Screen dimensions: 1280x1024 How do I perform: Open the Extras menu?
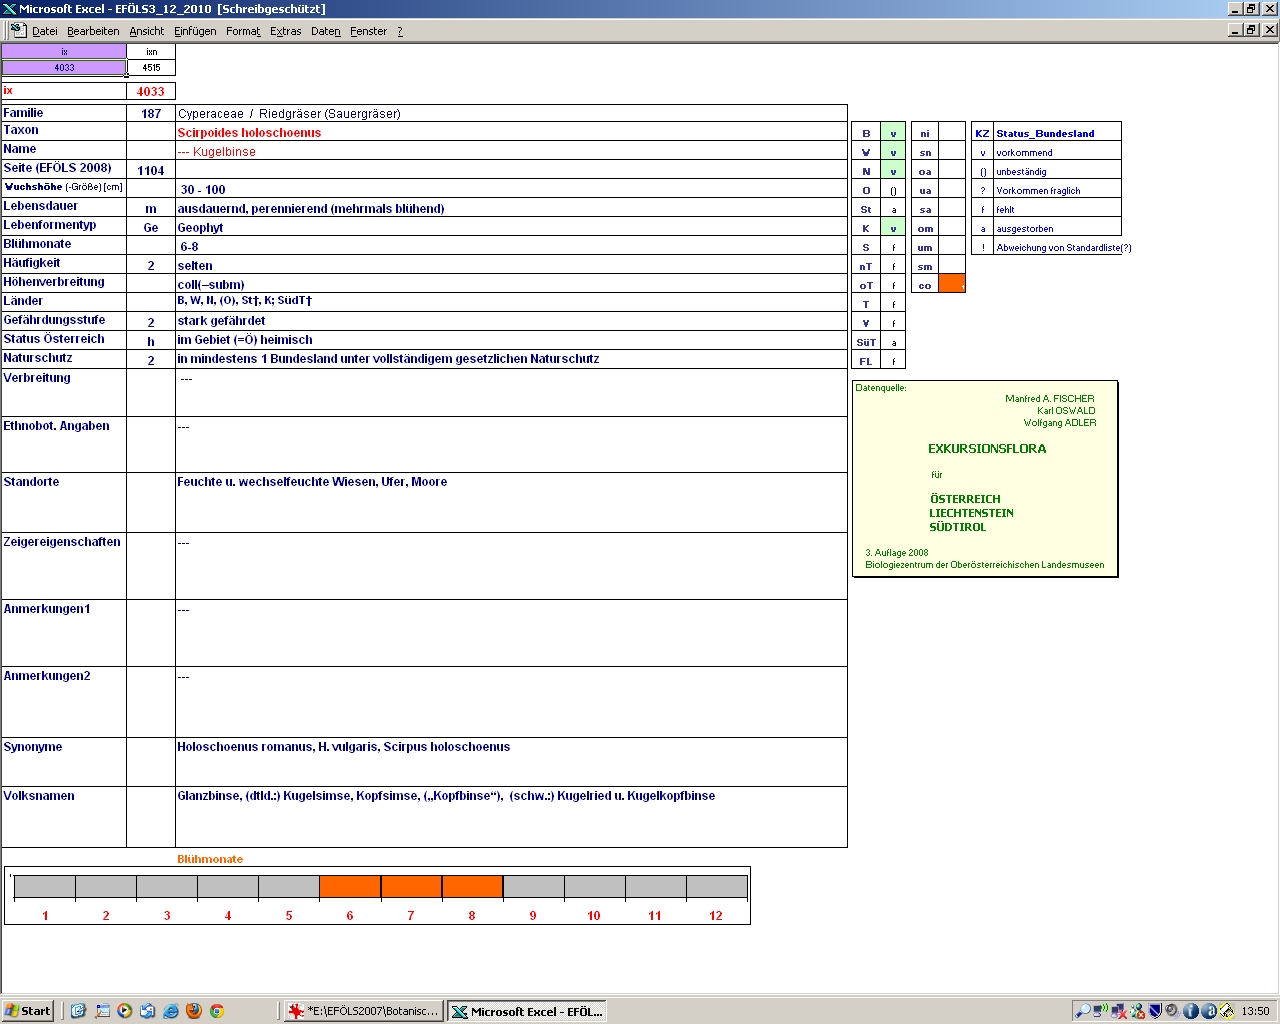pyautogui.click(x=286, y=31)
